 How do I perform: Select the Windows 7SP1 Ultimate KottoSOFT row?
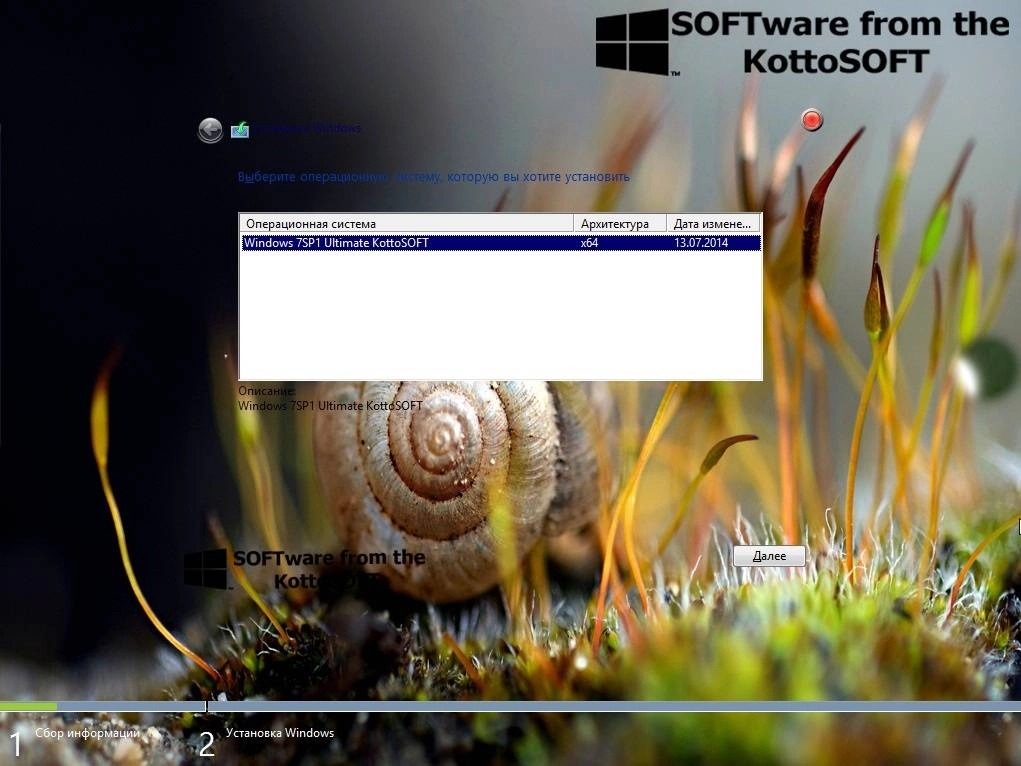click(501, 242)
